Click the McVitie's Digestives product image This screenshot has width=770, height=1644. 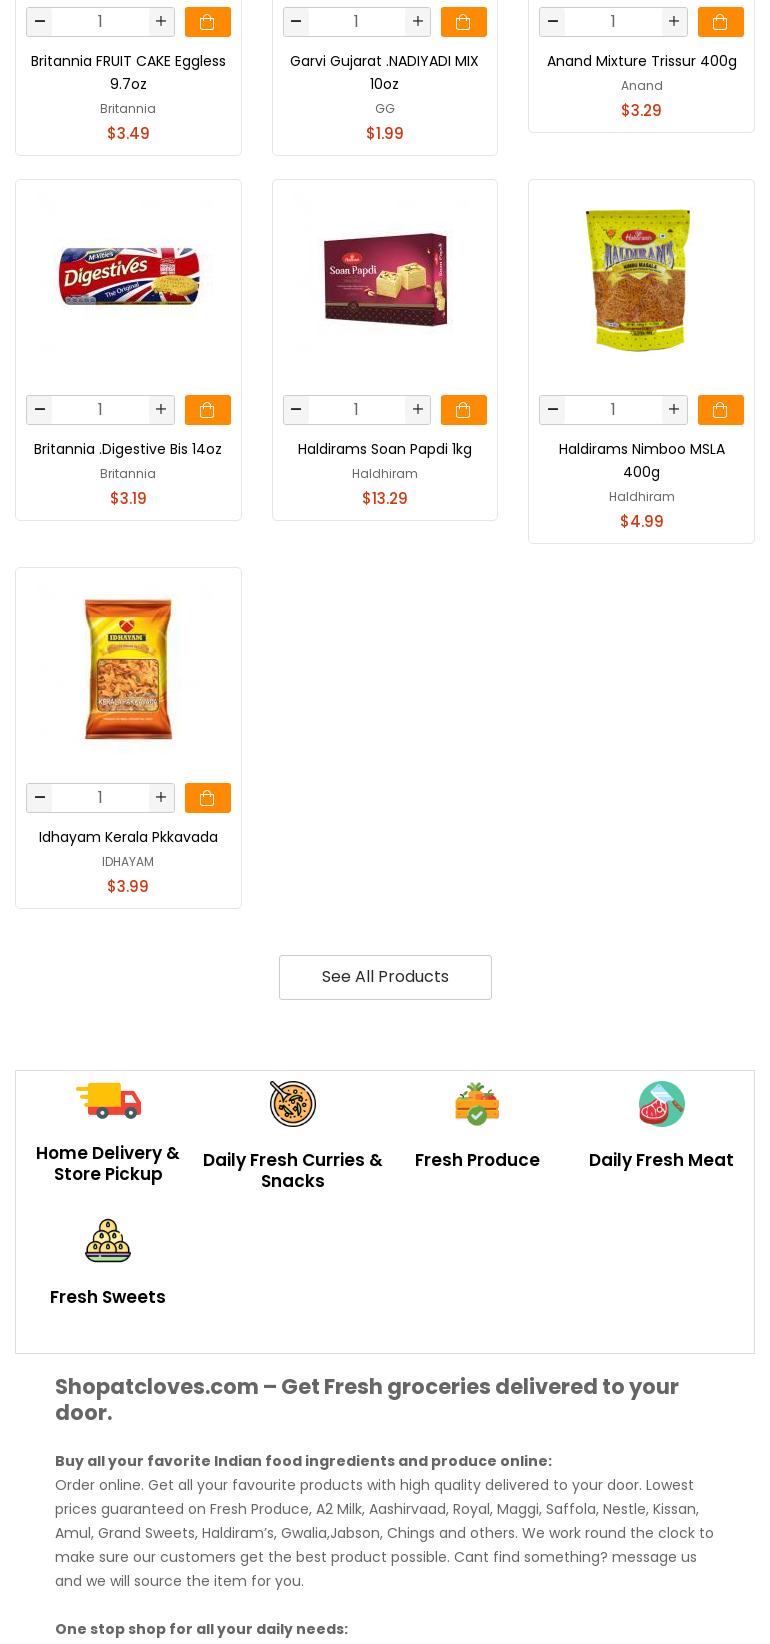128,277
